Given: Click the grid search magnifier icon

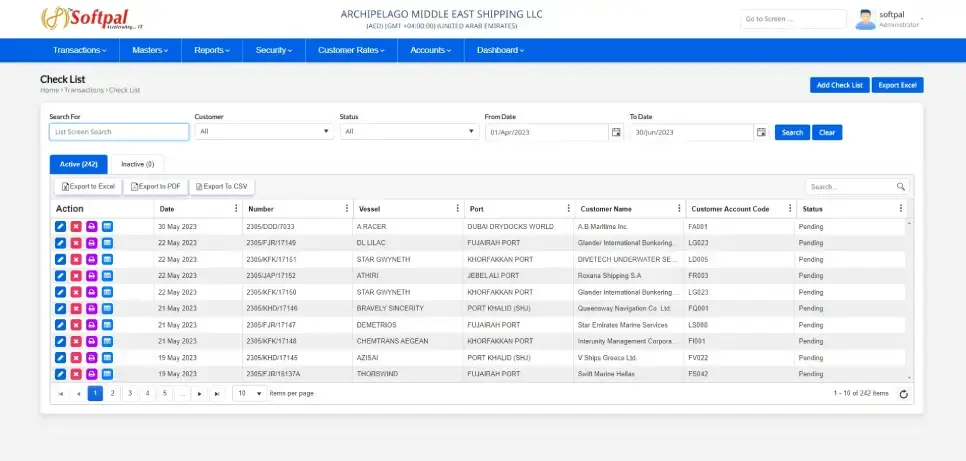Looking at the screenshot, I should point(901,187).
